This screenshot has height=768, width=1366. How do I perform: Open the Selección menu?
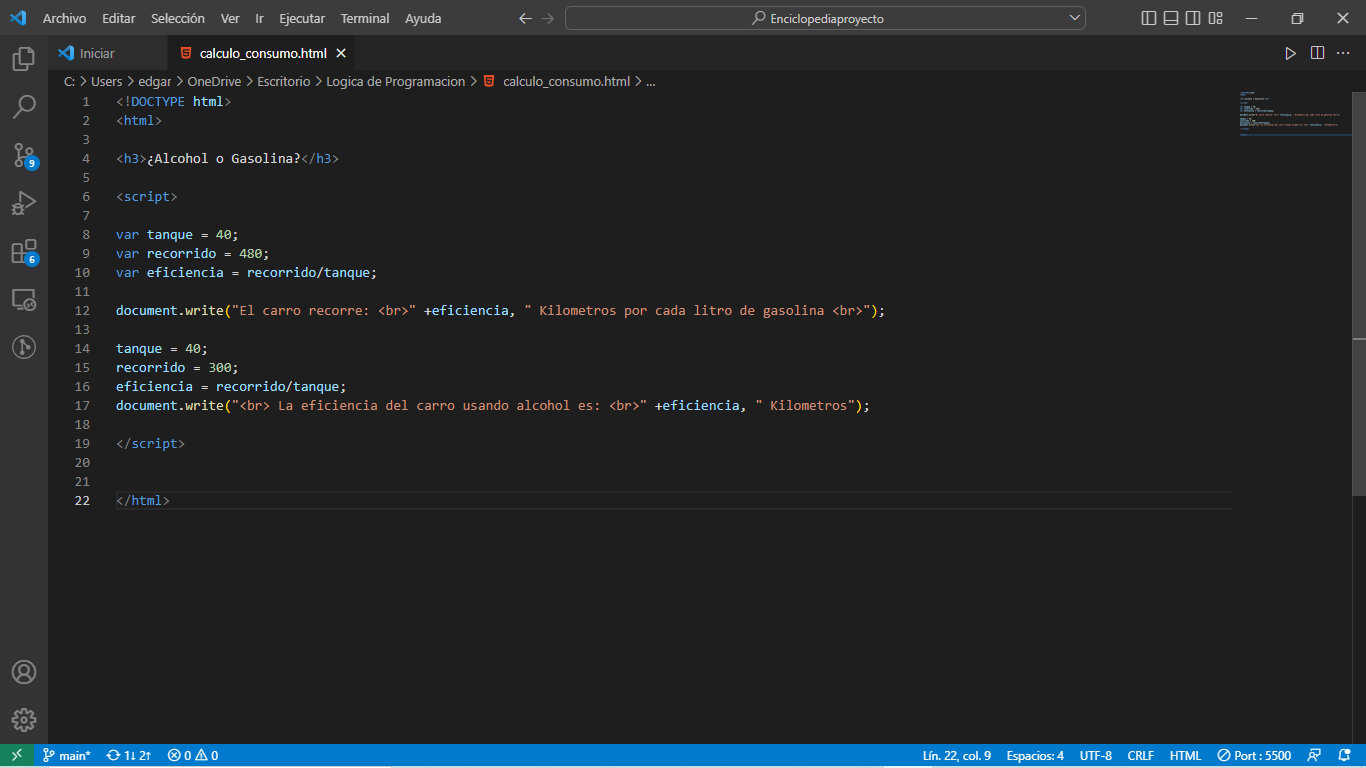click(x=178, y=18)
